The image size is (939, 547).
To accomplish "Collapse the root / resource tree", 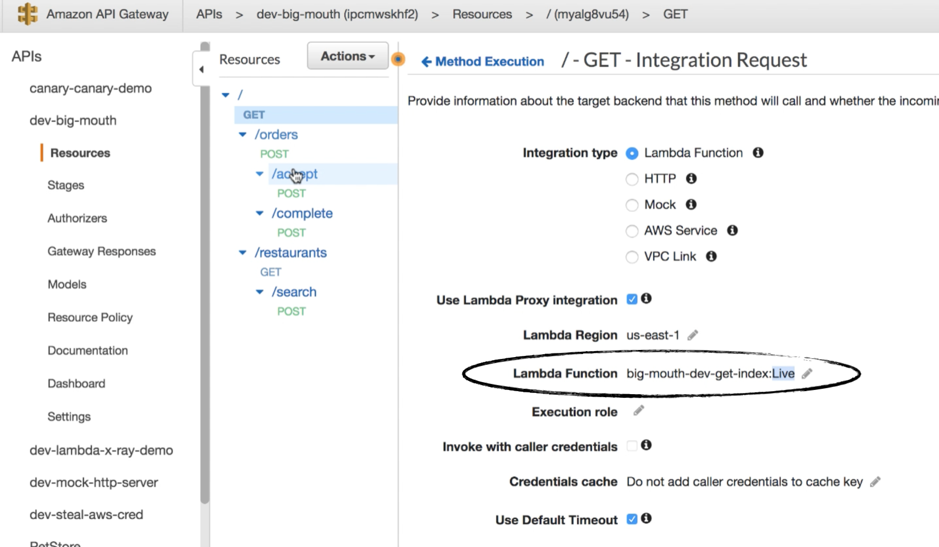I will (225, 95).
